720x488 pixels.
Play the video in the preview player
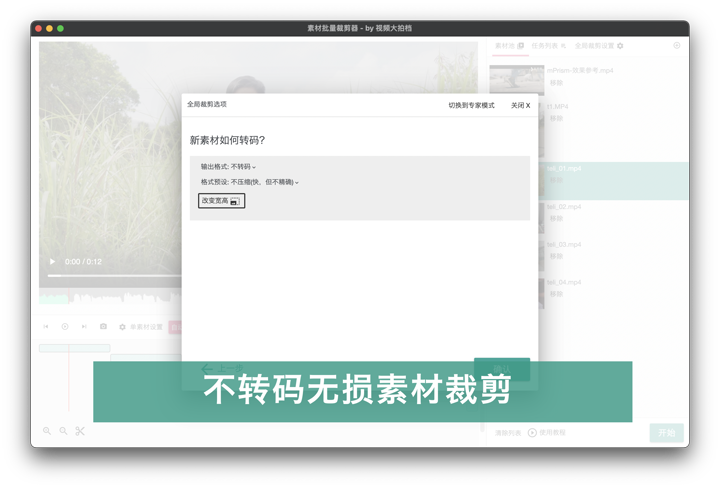pyautogui.click(x=52, y=261)
